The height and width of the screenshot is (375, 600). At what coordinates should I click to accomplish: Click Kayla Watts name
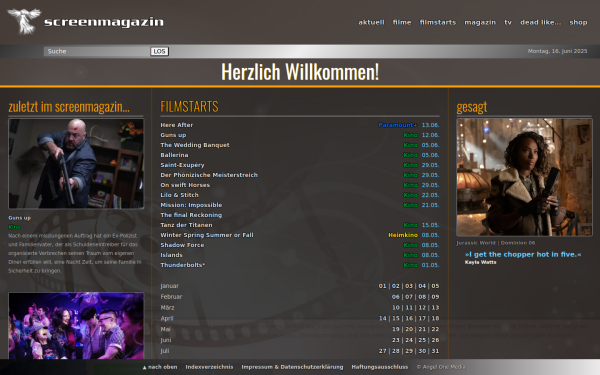[x=480, y=262]
